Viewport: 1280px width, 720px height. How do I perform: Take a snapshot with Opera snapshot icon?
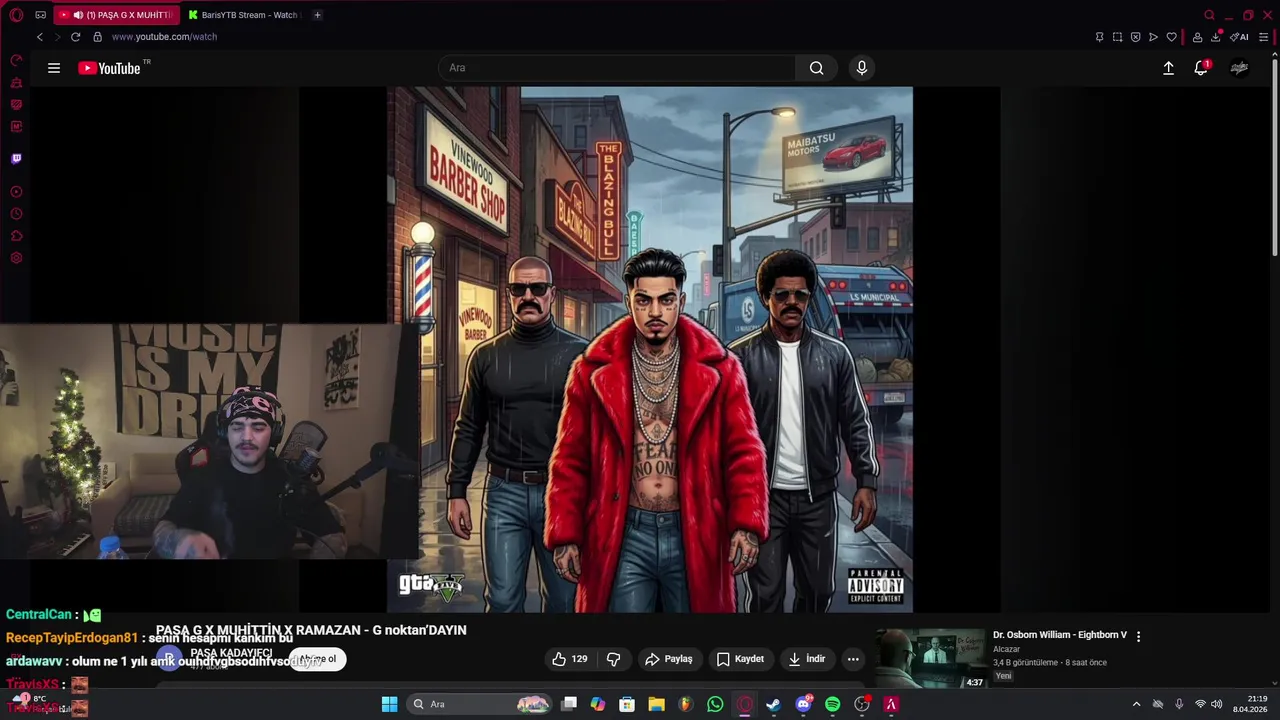1117,37
